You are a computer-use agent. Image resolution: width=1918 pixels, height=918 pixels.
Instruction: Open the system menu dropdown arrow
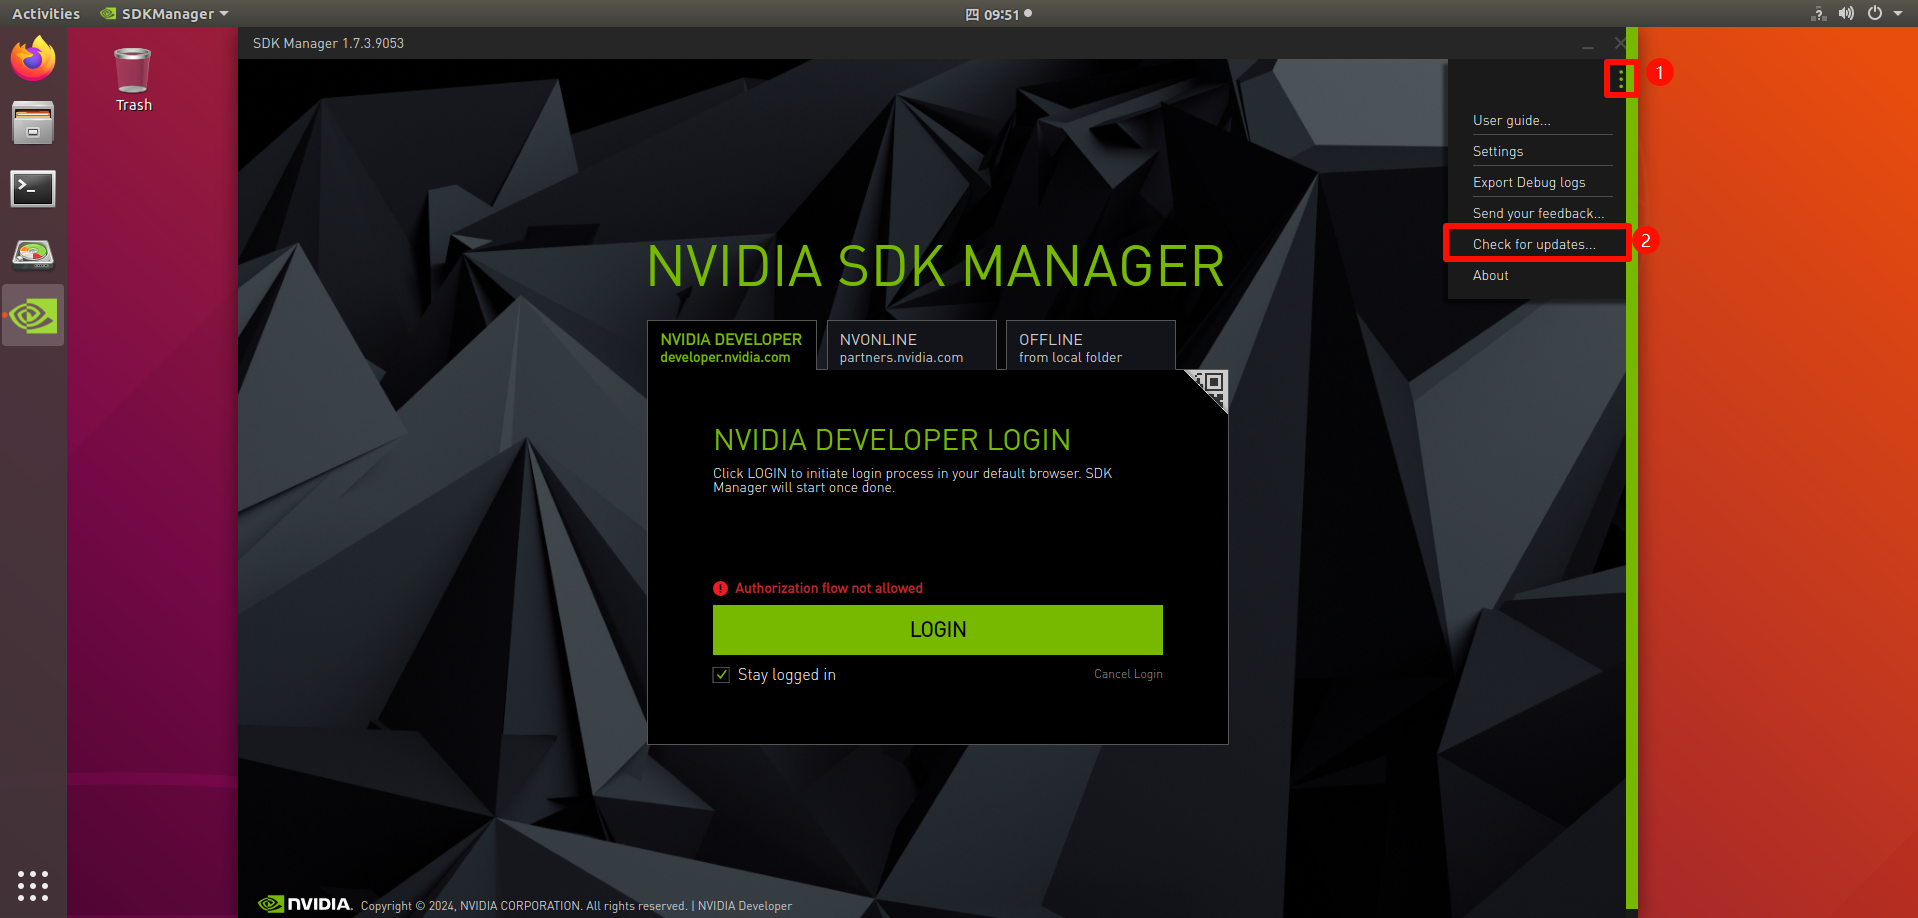pyautogui.click(x=1898, y=14)
